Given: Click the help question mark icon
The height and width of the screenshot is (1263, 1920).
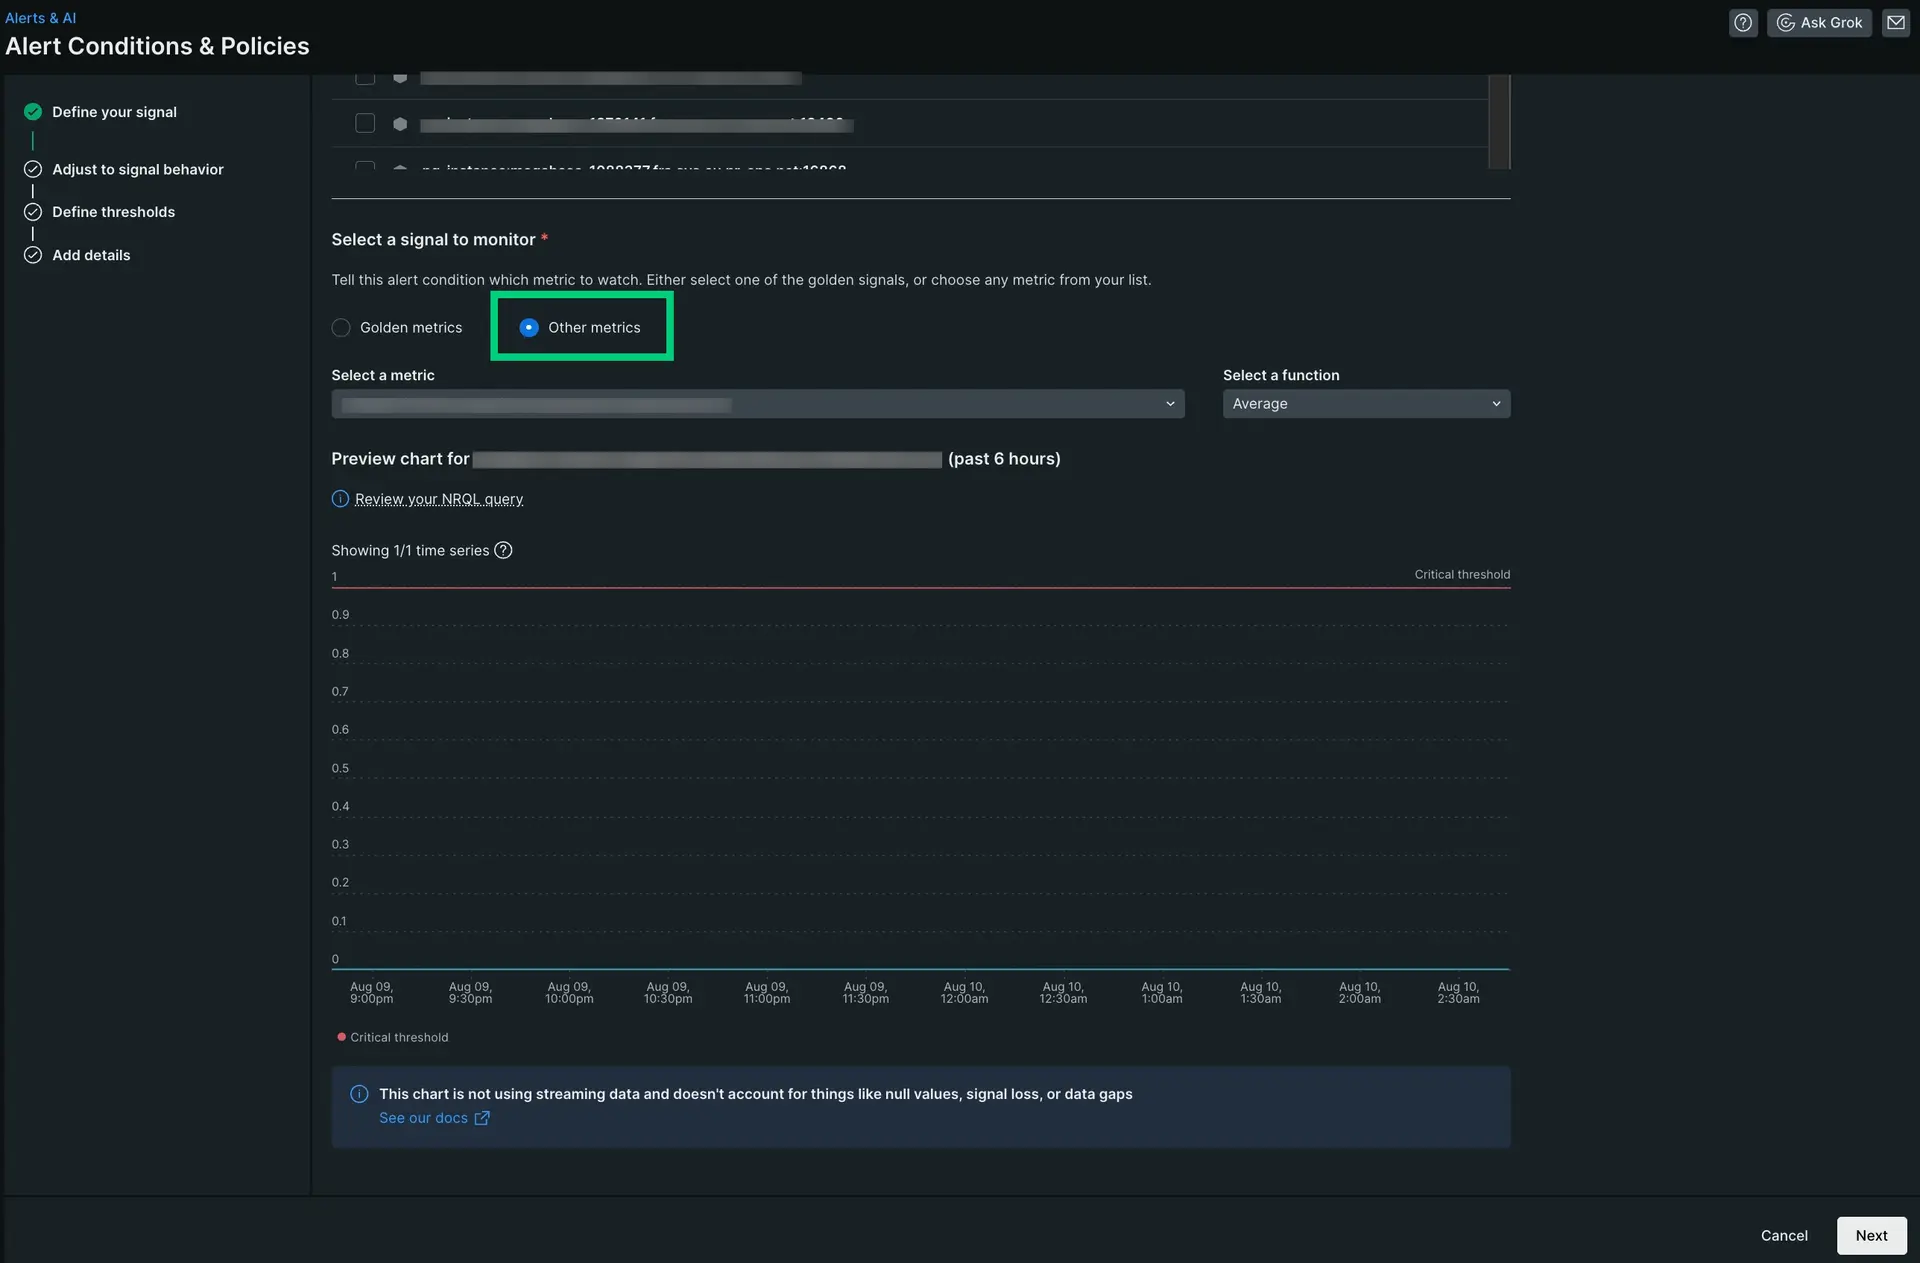Looking at the screenshot, I should point(1743,22).
